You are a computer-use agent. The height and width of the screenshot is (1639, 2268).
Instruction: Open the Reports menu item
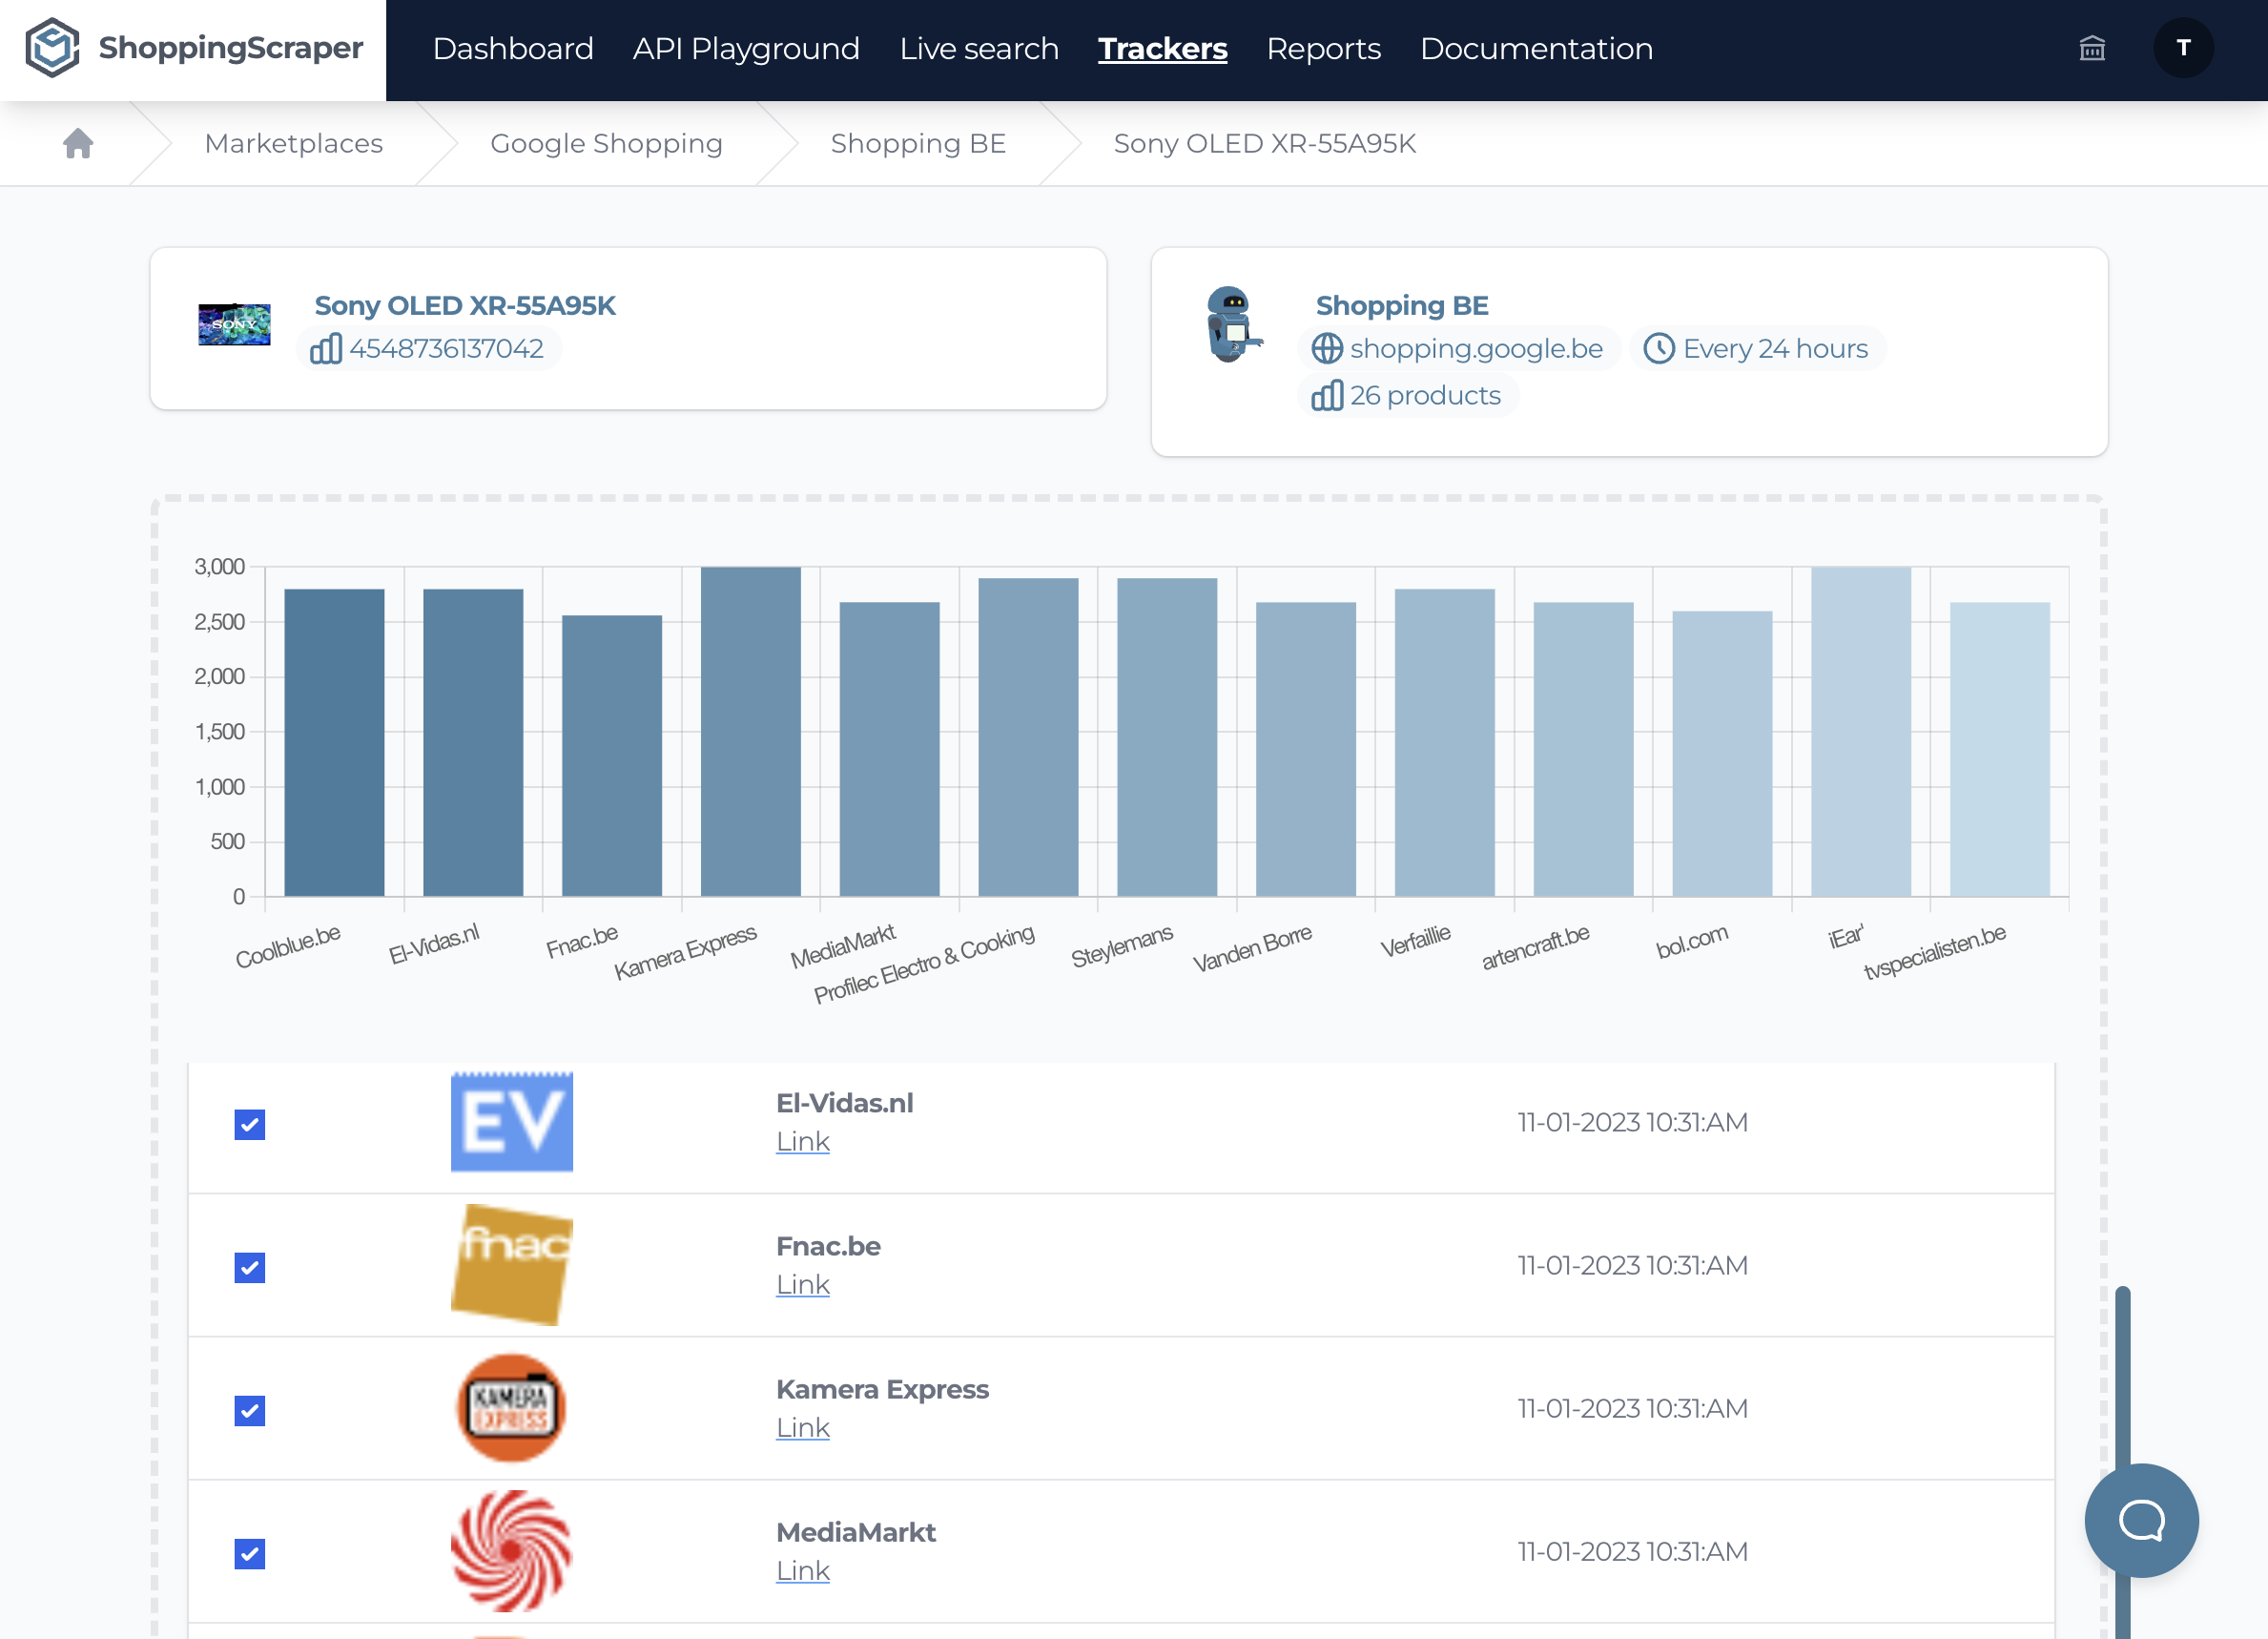coord(1323,49)
